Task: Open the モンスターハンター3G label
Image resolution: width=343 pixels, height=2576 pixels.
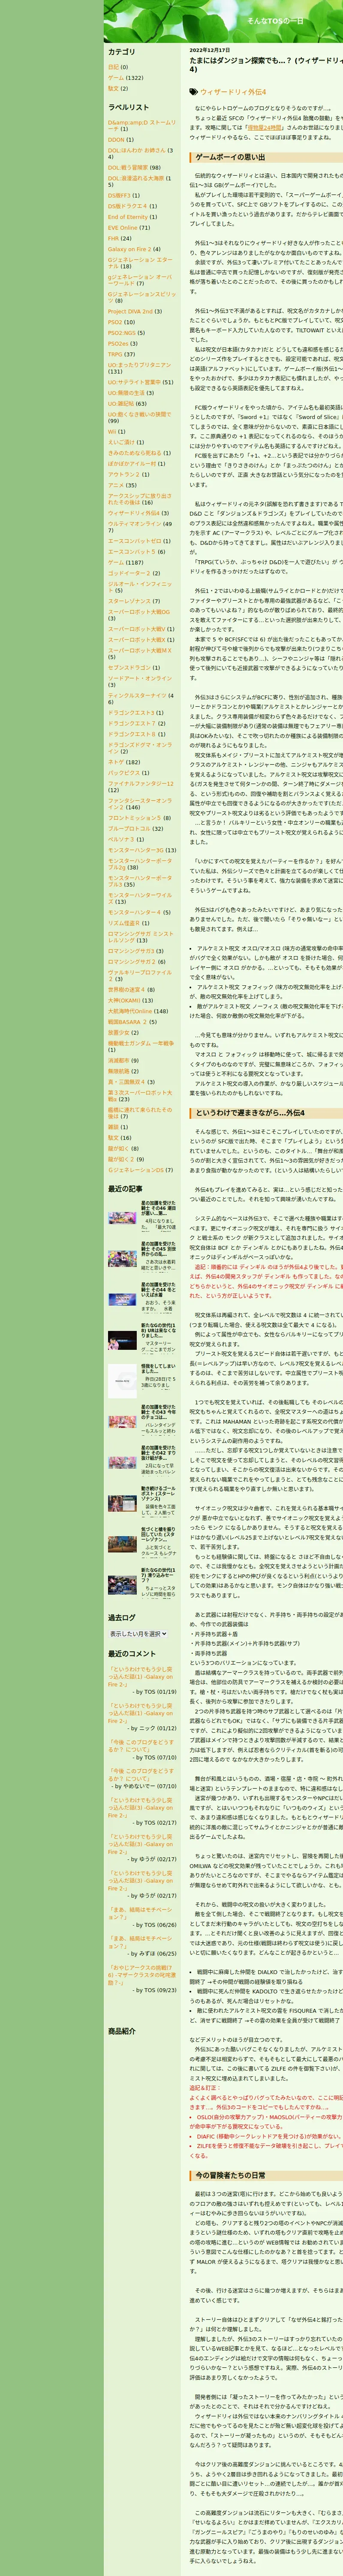Action: 135,850
